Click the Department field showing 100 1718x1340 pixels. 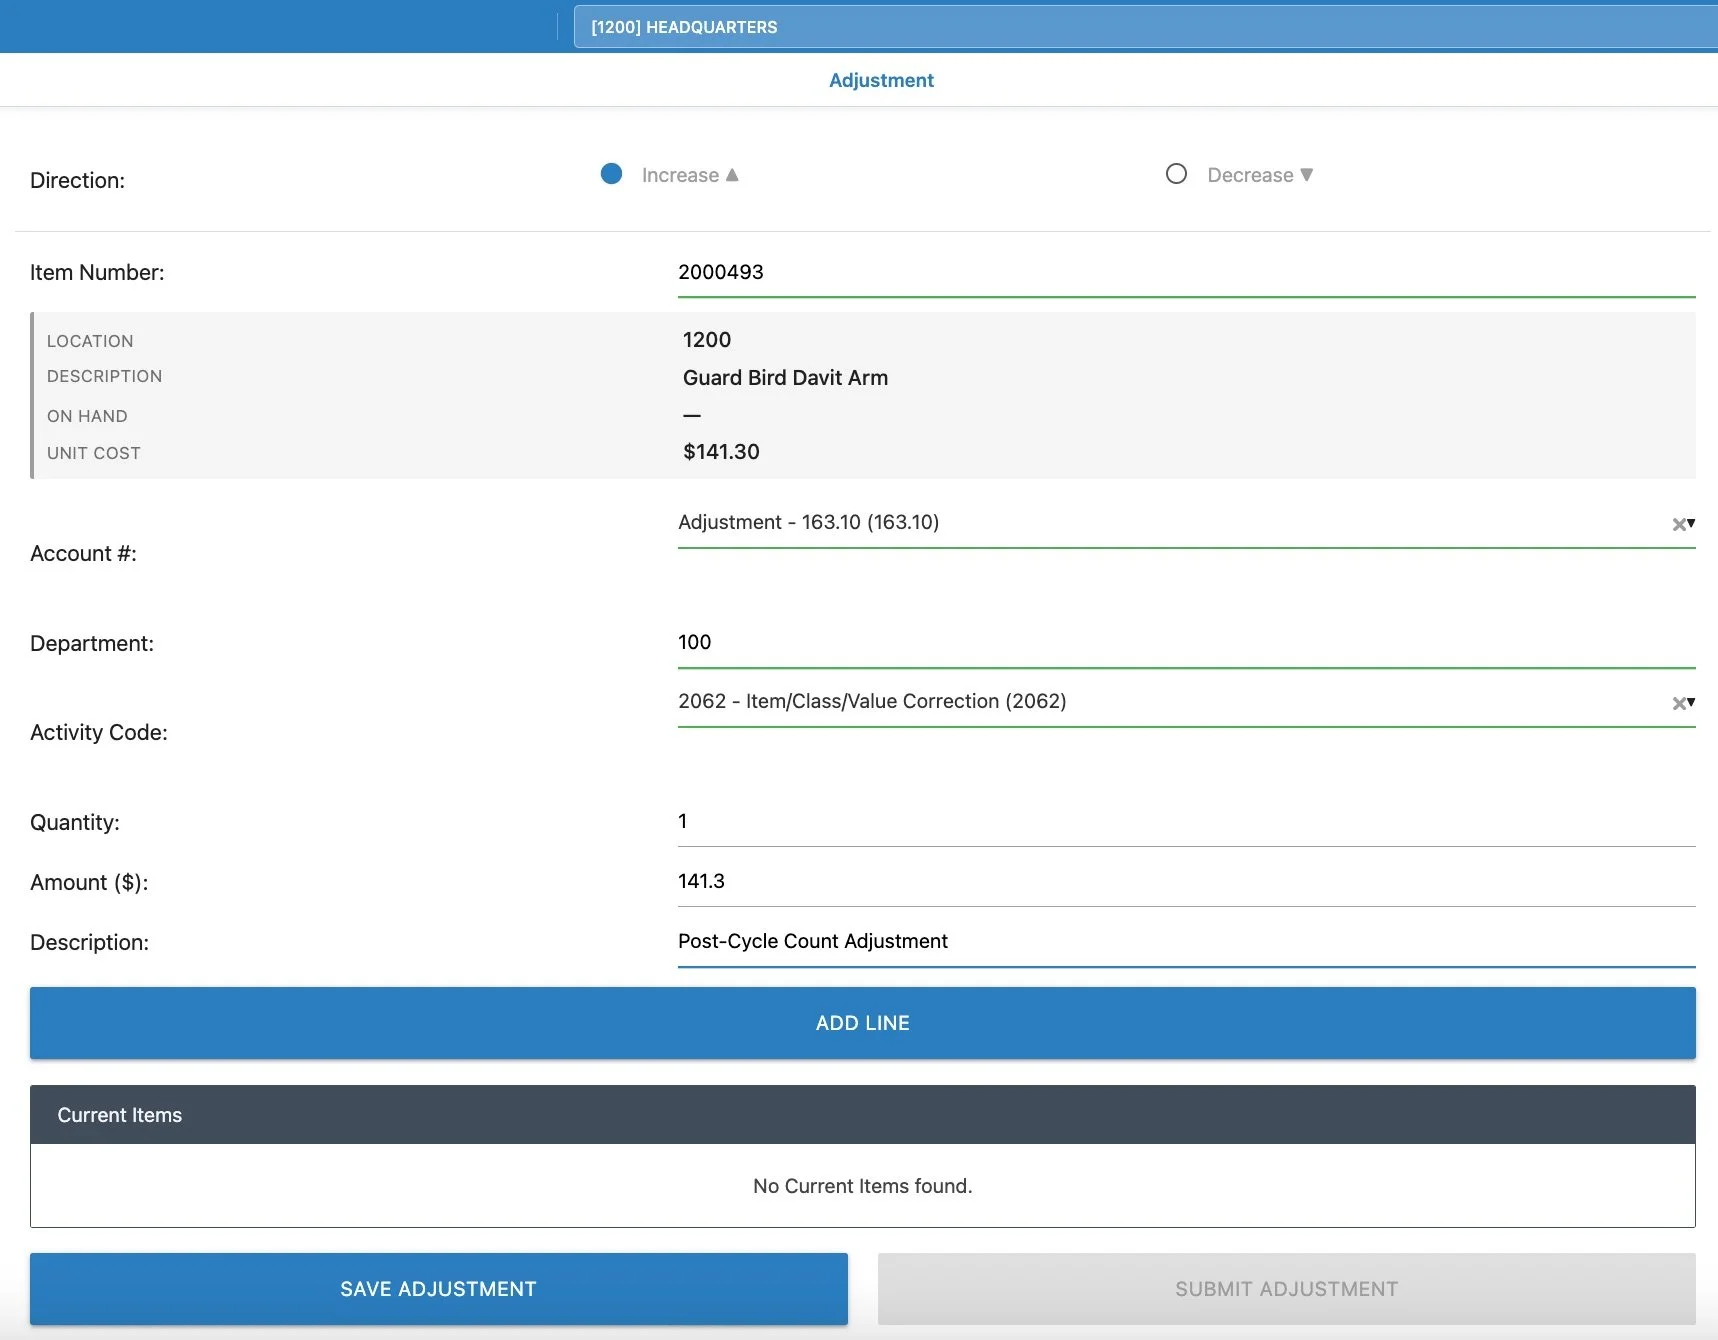coord(1186,642)
